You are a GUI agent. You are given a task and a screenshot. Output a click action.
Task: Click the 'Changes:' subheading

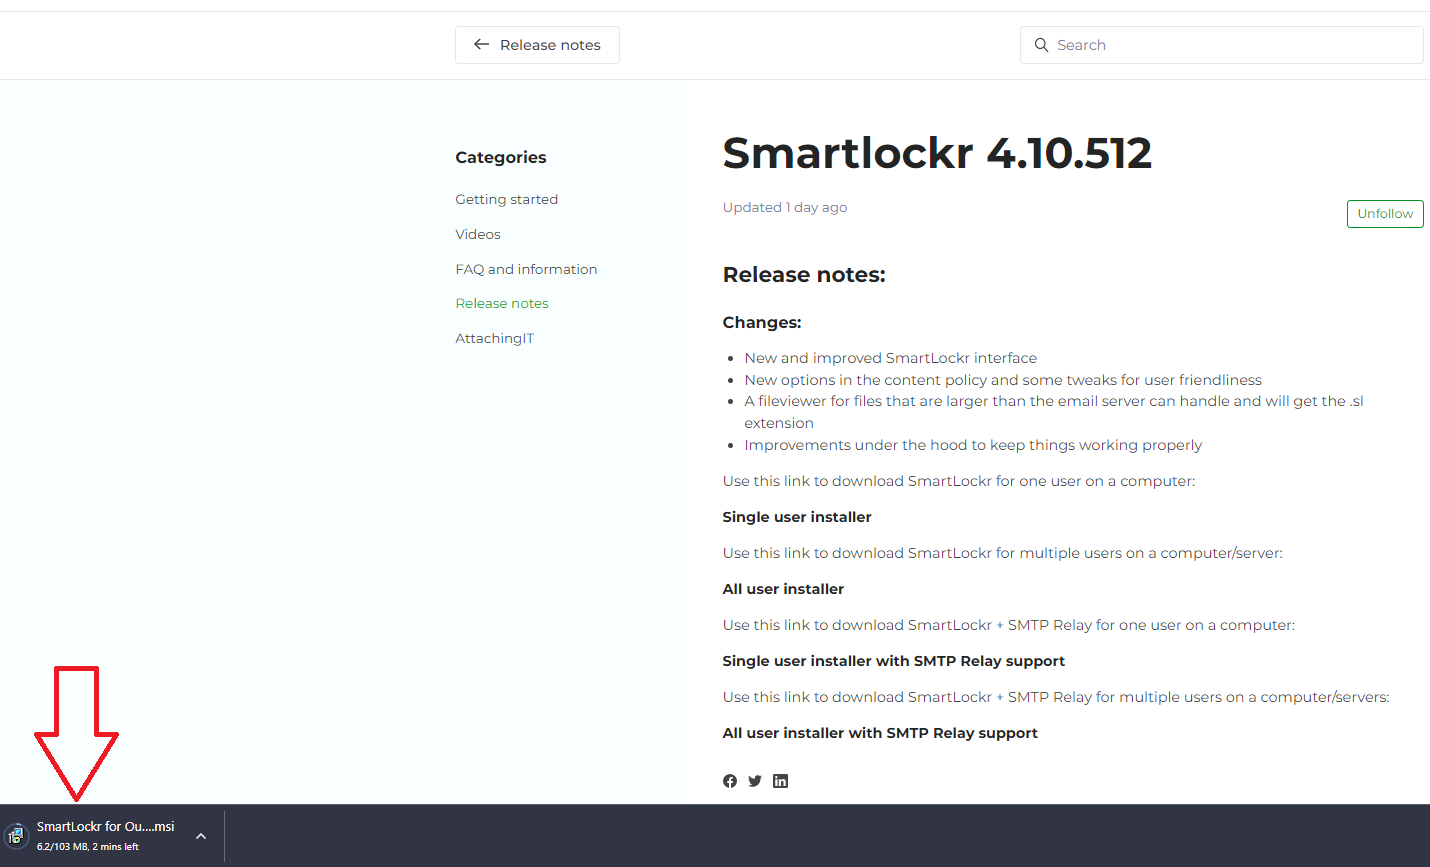click(x=762, y=322)
